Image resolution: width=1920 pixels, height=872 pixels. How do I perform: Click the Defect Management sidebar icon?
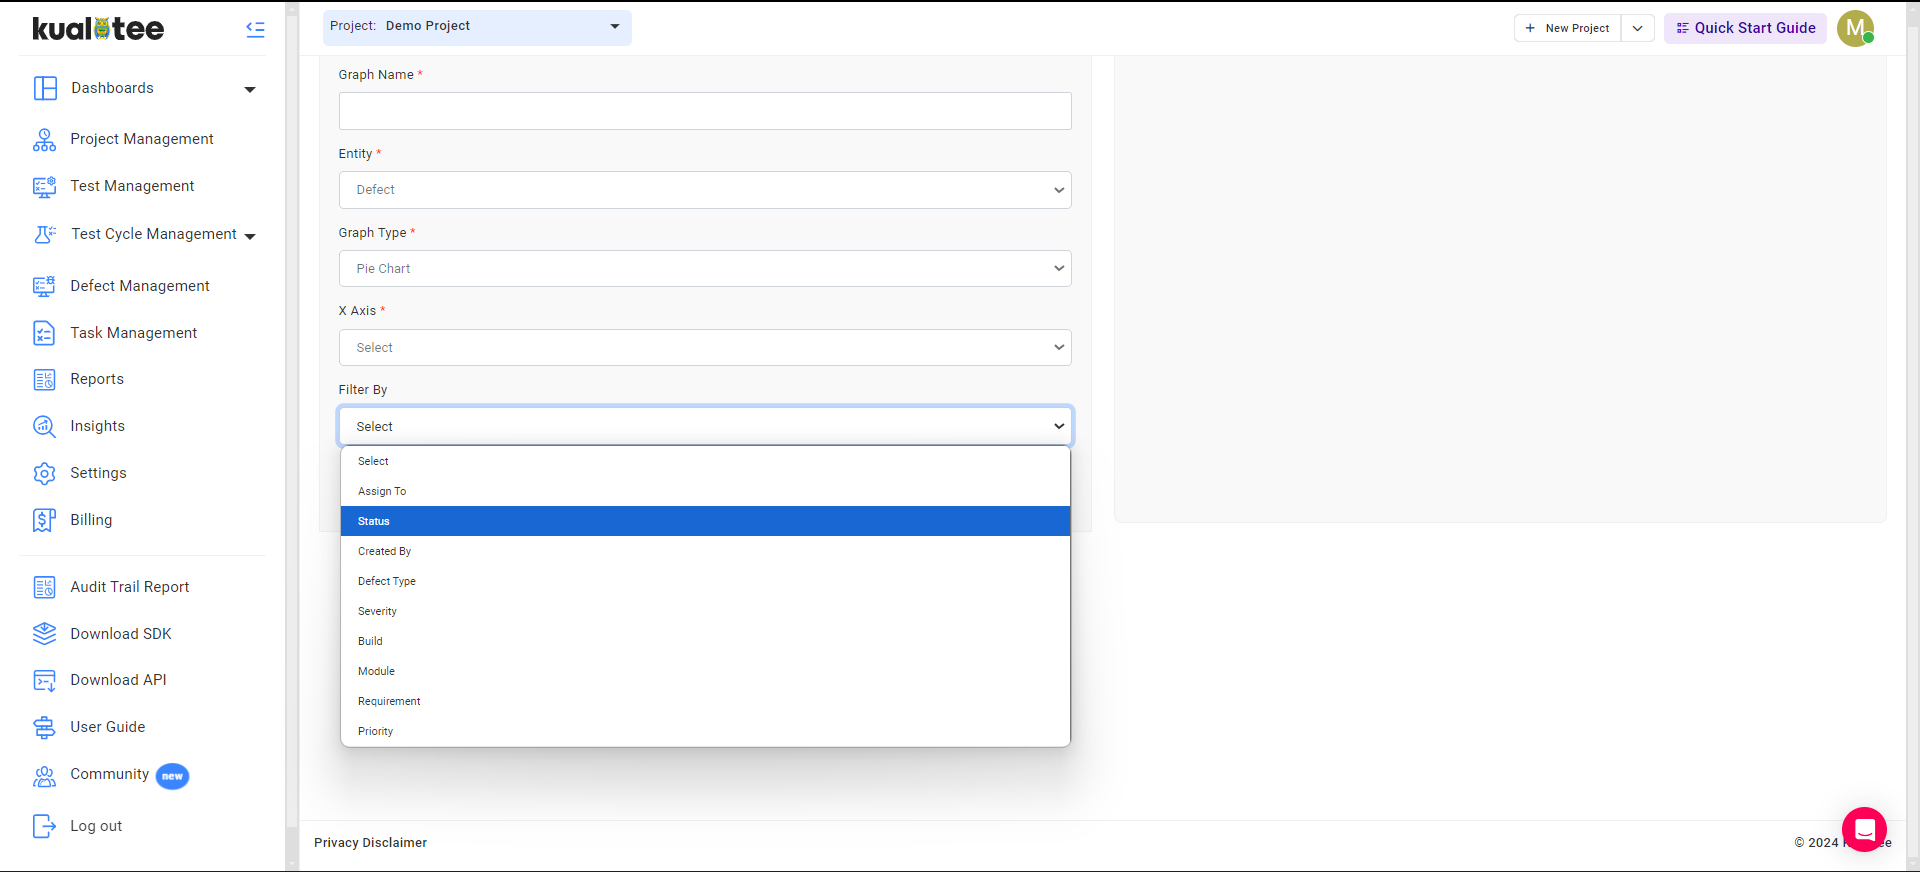point(45,286)
